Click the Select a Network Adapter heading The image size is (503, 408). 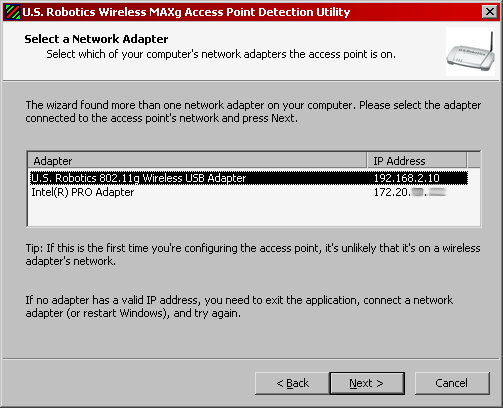(96, 39)
